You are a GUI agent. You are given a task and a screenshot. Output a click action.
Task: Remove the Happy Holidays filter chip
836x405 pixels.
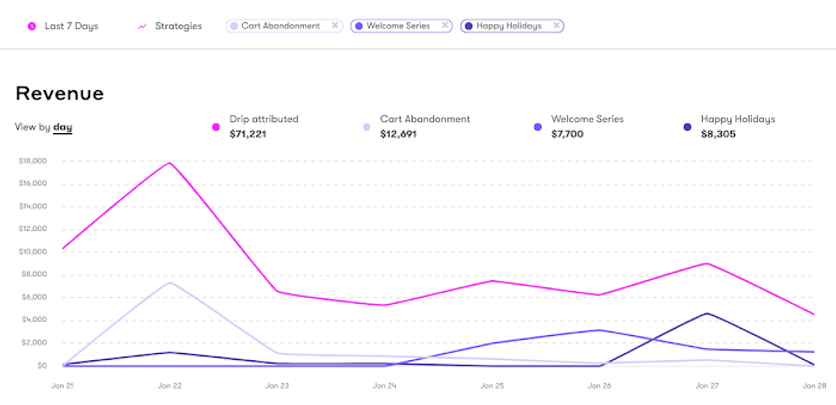556,25
